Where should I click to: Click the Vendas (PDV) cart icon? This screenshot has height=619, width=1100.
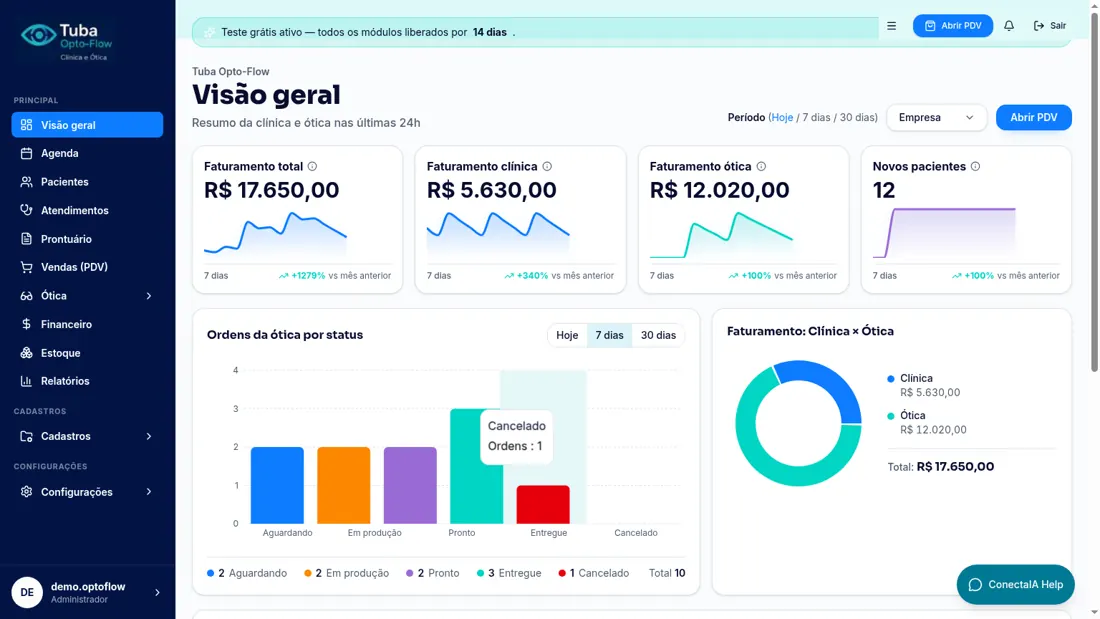click(27, 267)
